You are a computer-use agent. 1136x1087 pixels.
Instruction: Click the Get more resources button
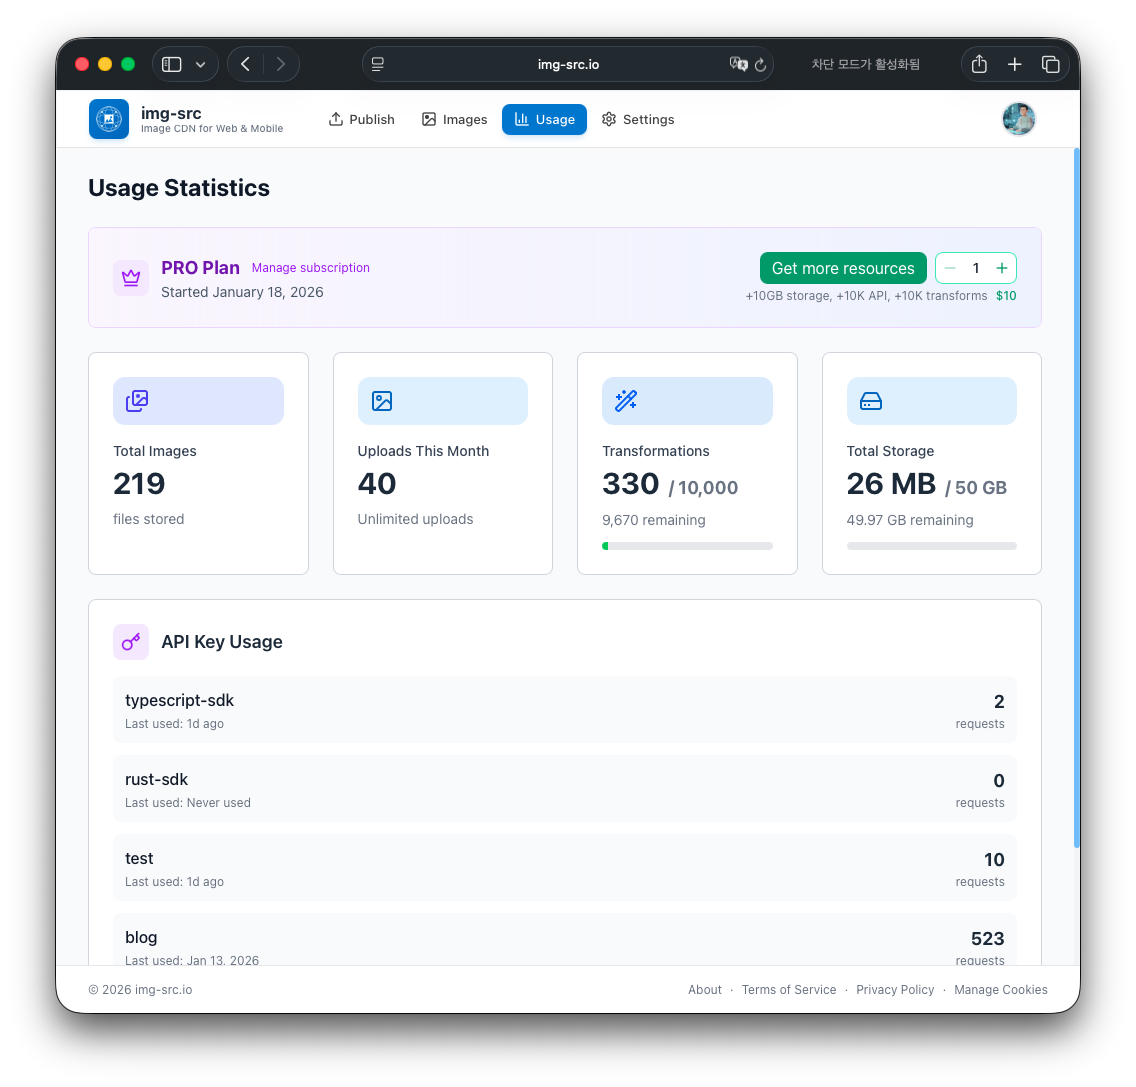tap(843, 268)
